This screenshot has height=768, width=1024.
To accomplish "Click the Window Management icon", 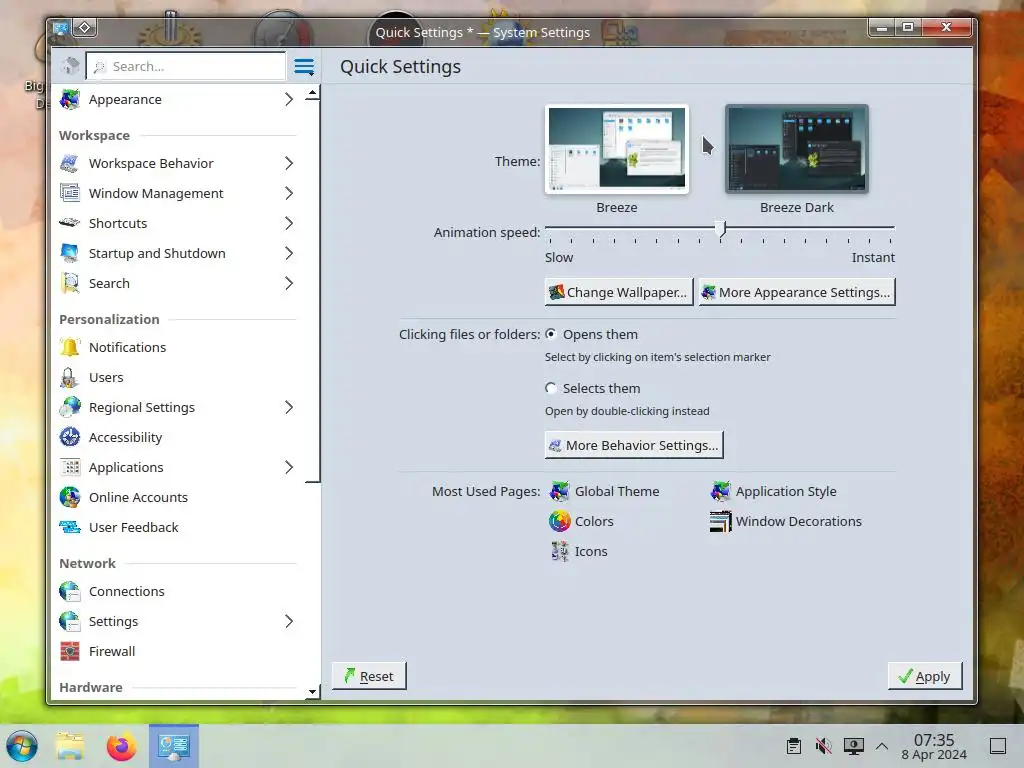I will [x=70, y=193].
